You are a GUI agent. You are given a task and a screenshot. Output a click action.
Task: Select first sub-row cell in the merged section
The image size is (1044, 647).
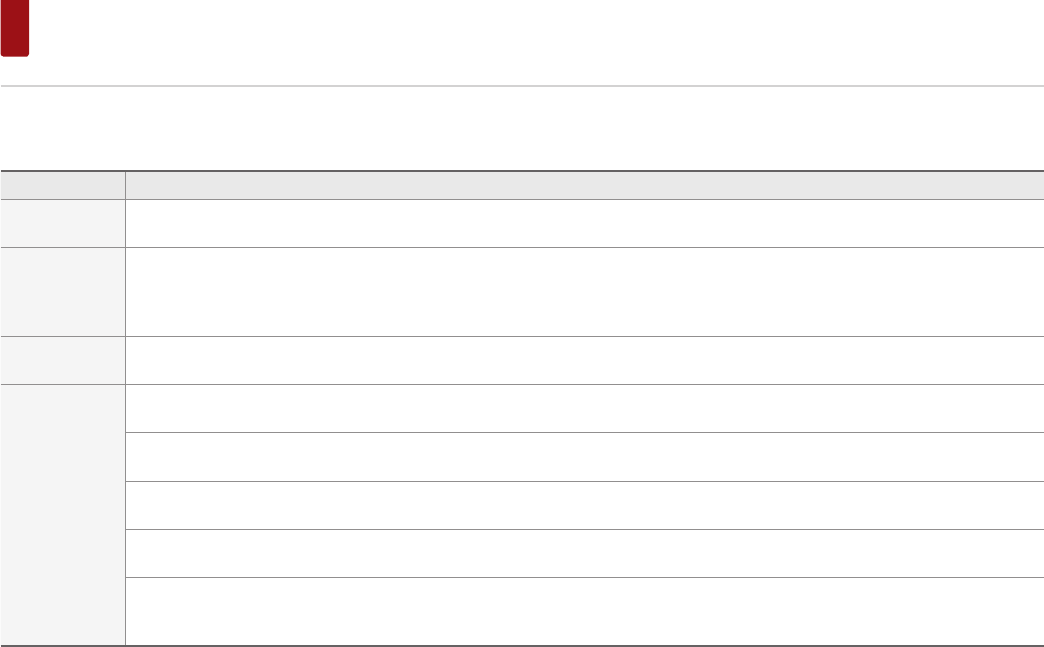[x=584, y=408]
